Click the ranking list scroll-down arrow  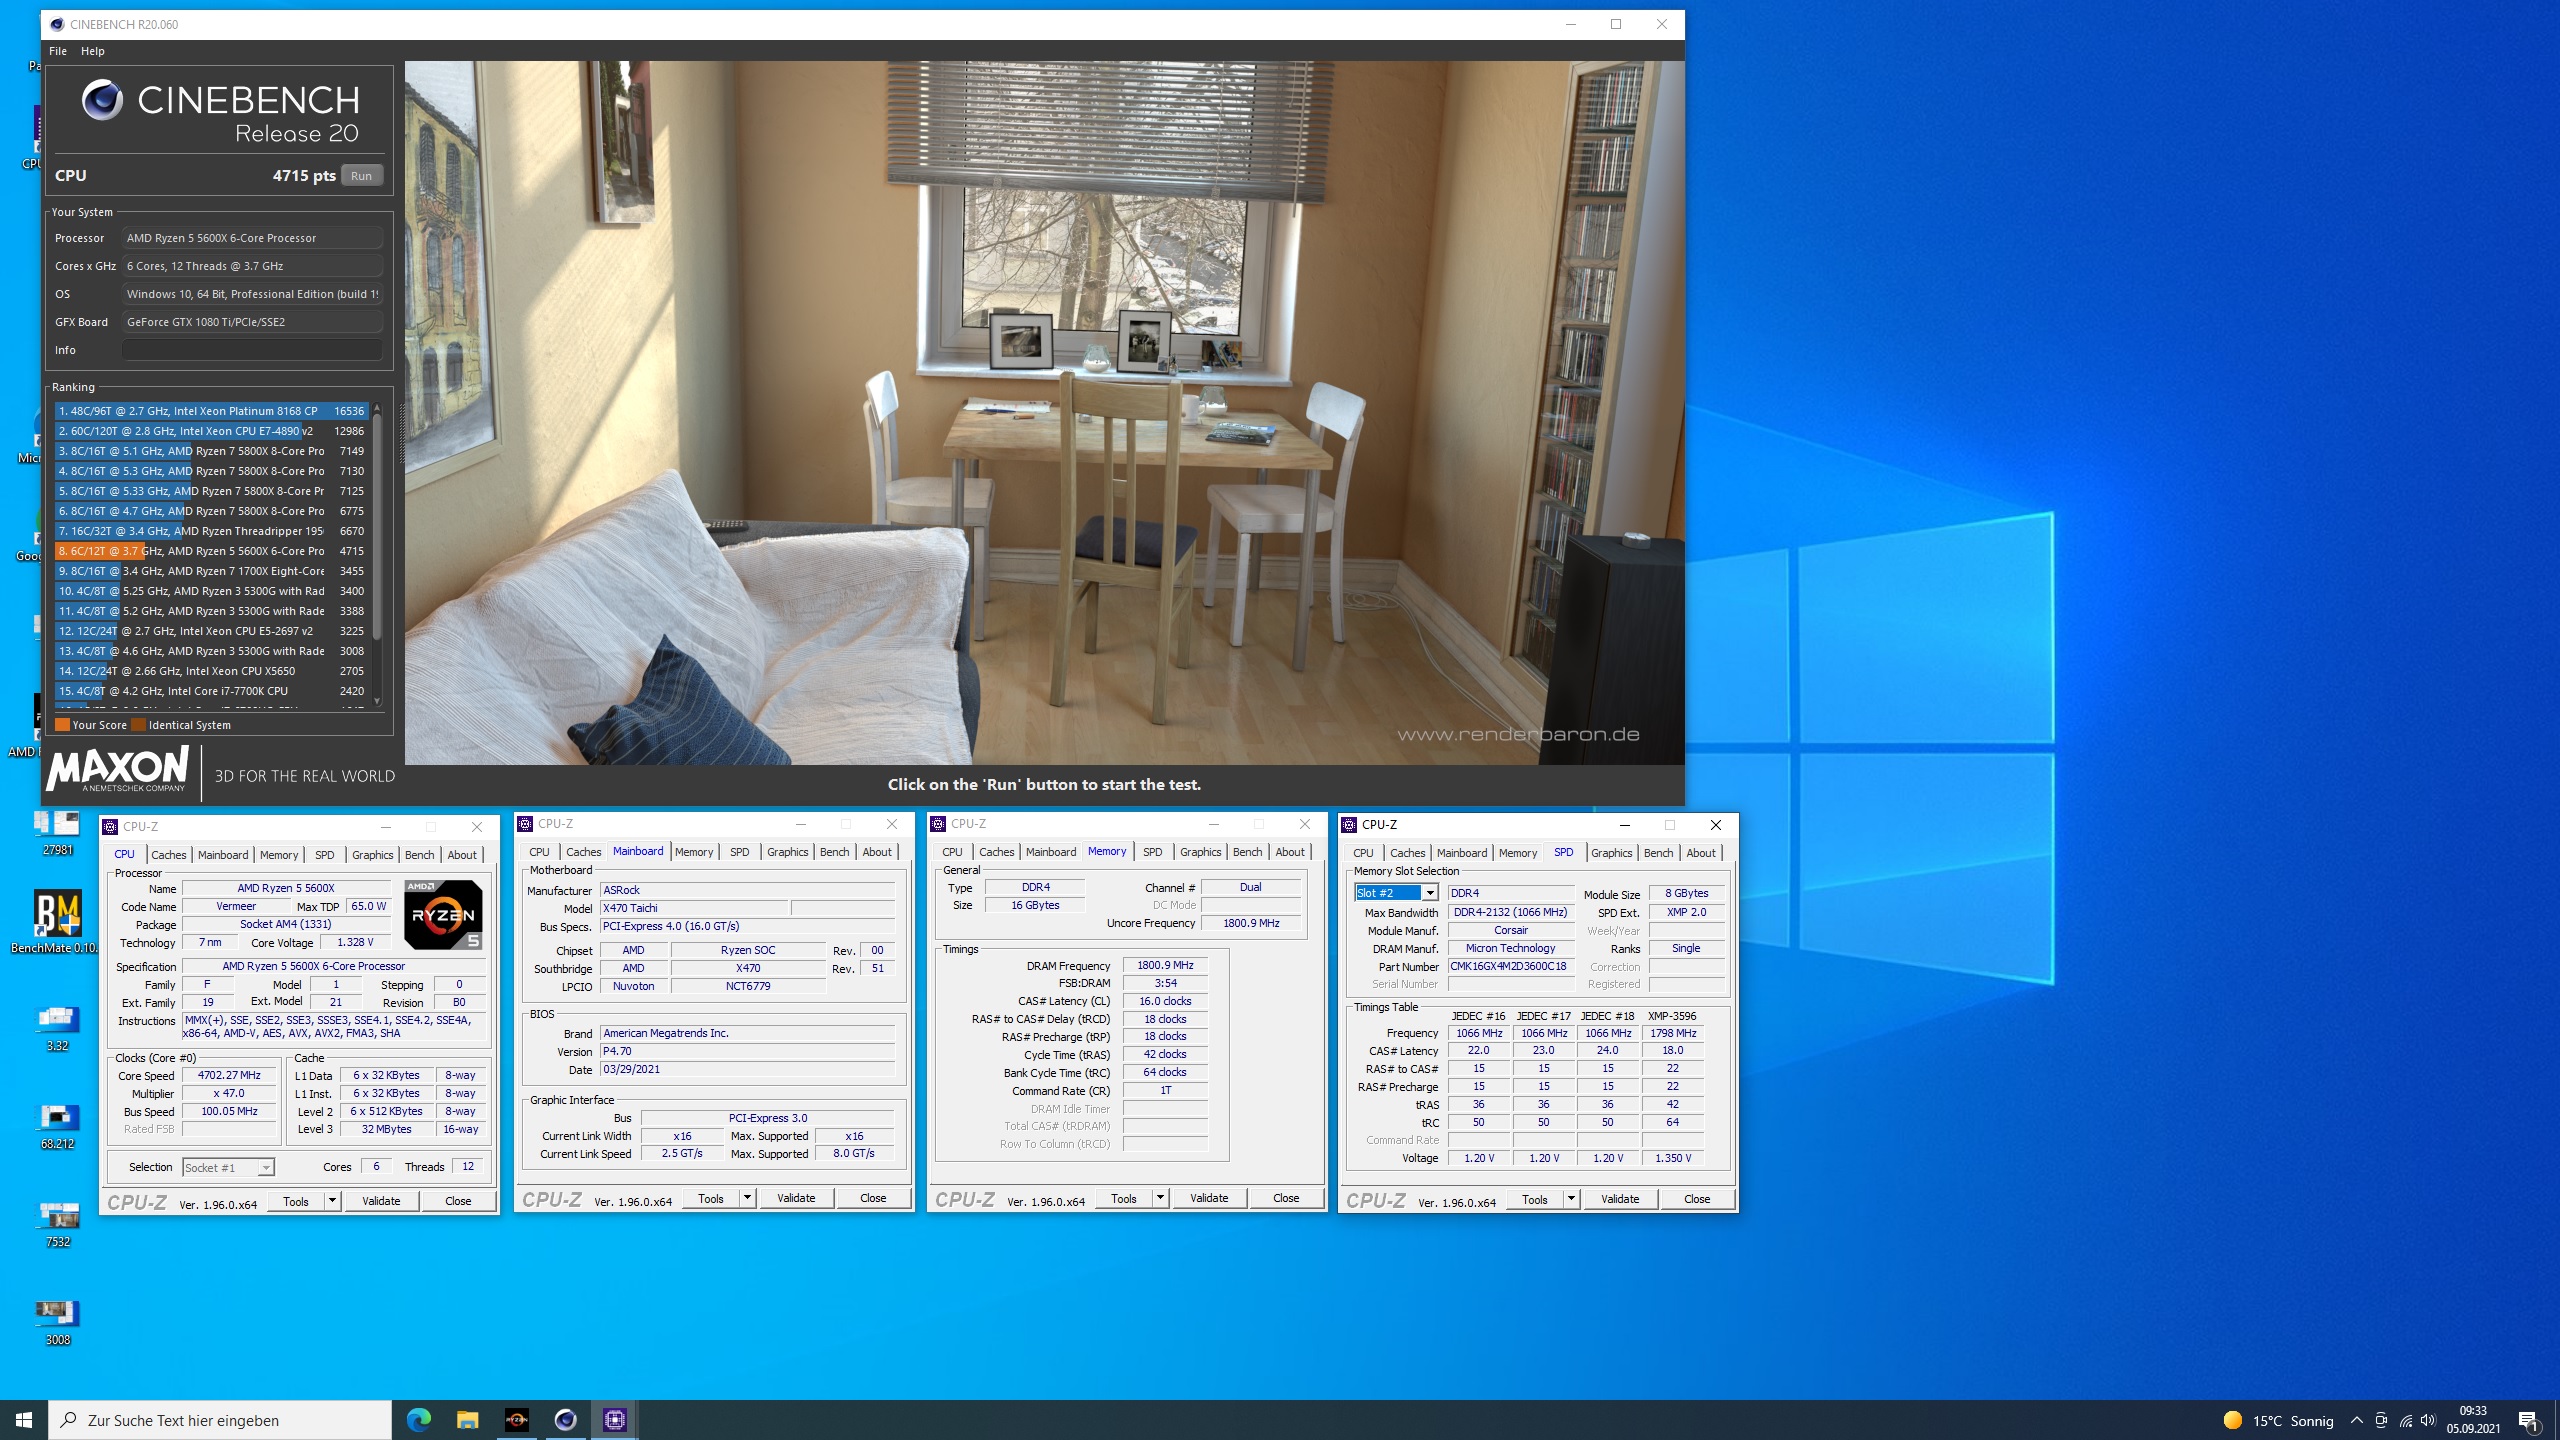(377, 700)
